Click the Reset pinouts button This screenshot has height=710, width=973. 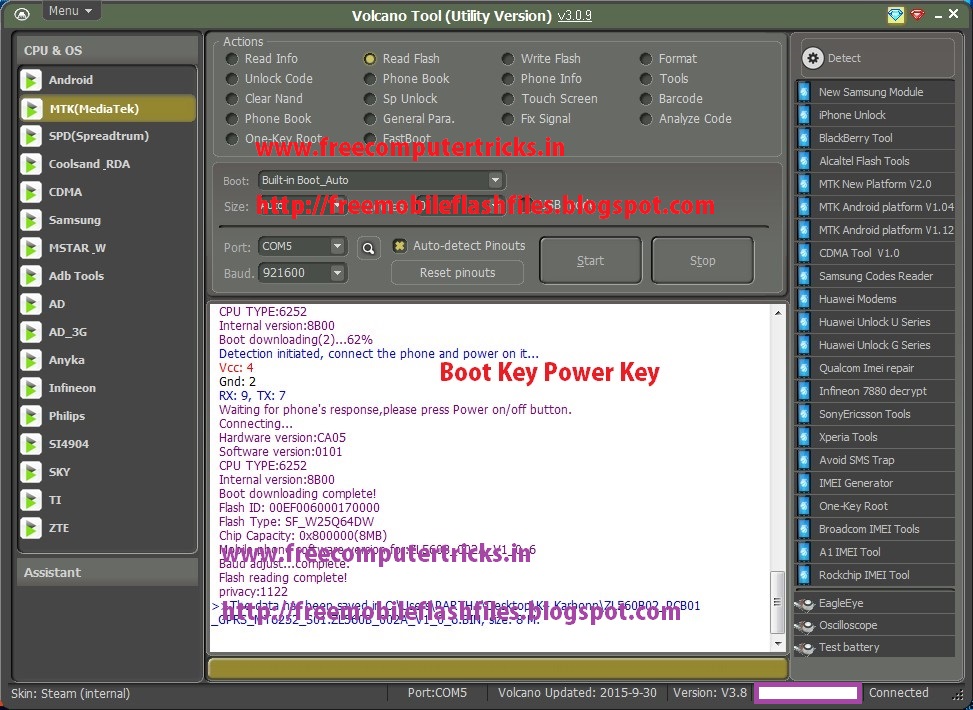457,272
